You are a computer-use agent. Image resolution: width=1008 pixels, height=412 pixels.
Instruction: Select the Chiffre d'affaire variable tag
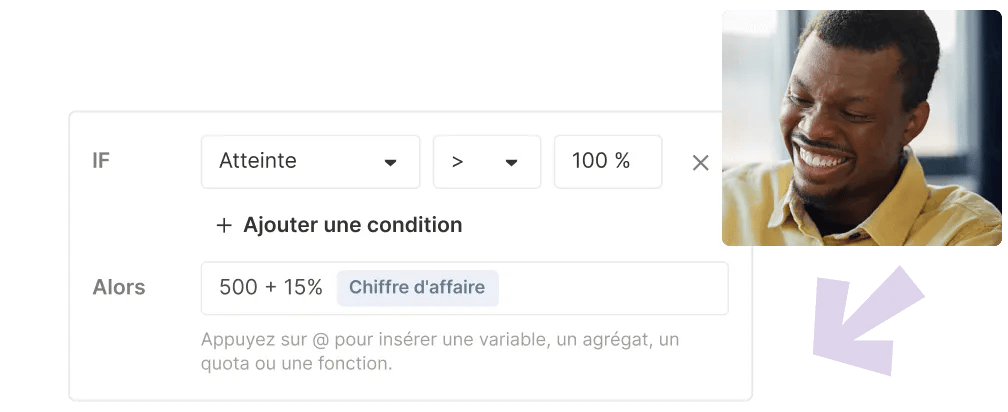pyautogui.click(x=417, y=287)
